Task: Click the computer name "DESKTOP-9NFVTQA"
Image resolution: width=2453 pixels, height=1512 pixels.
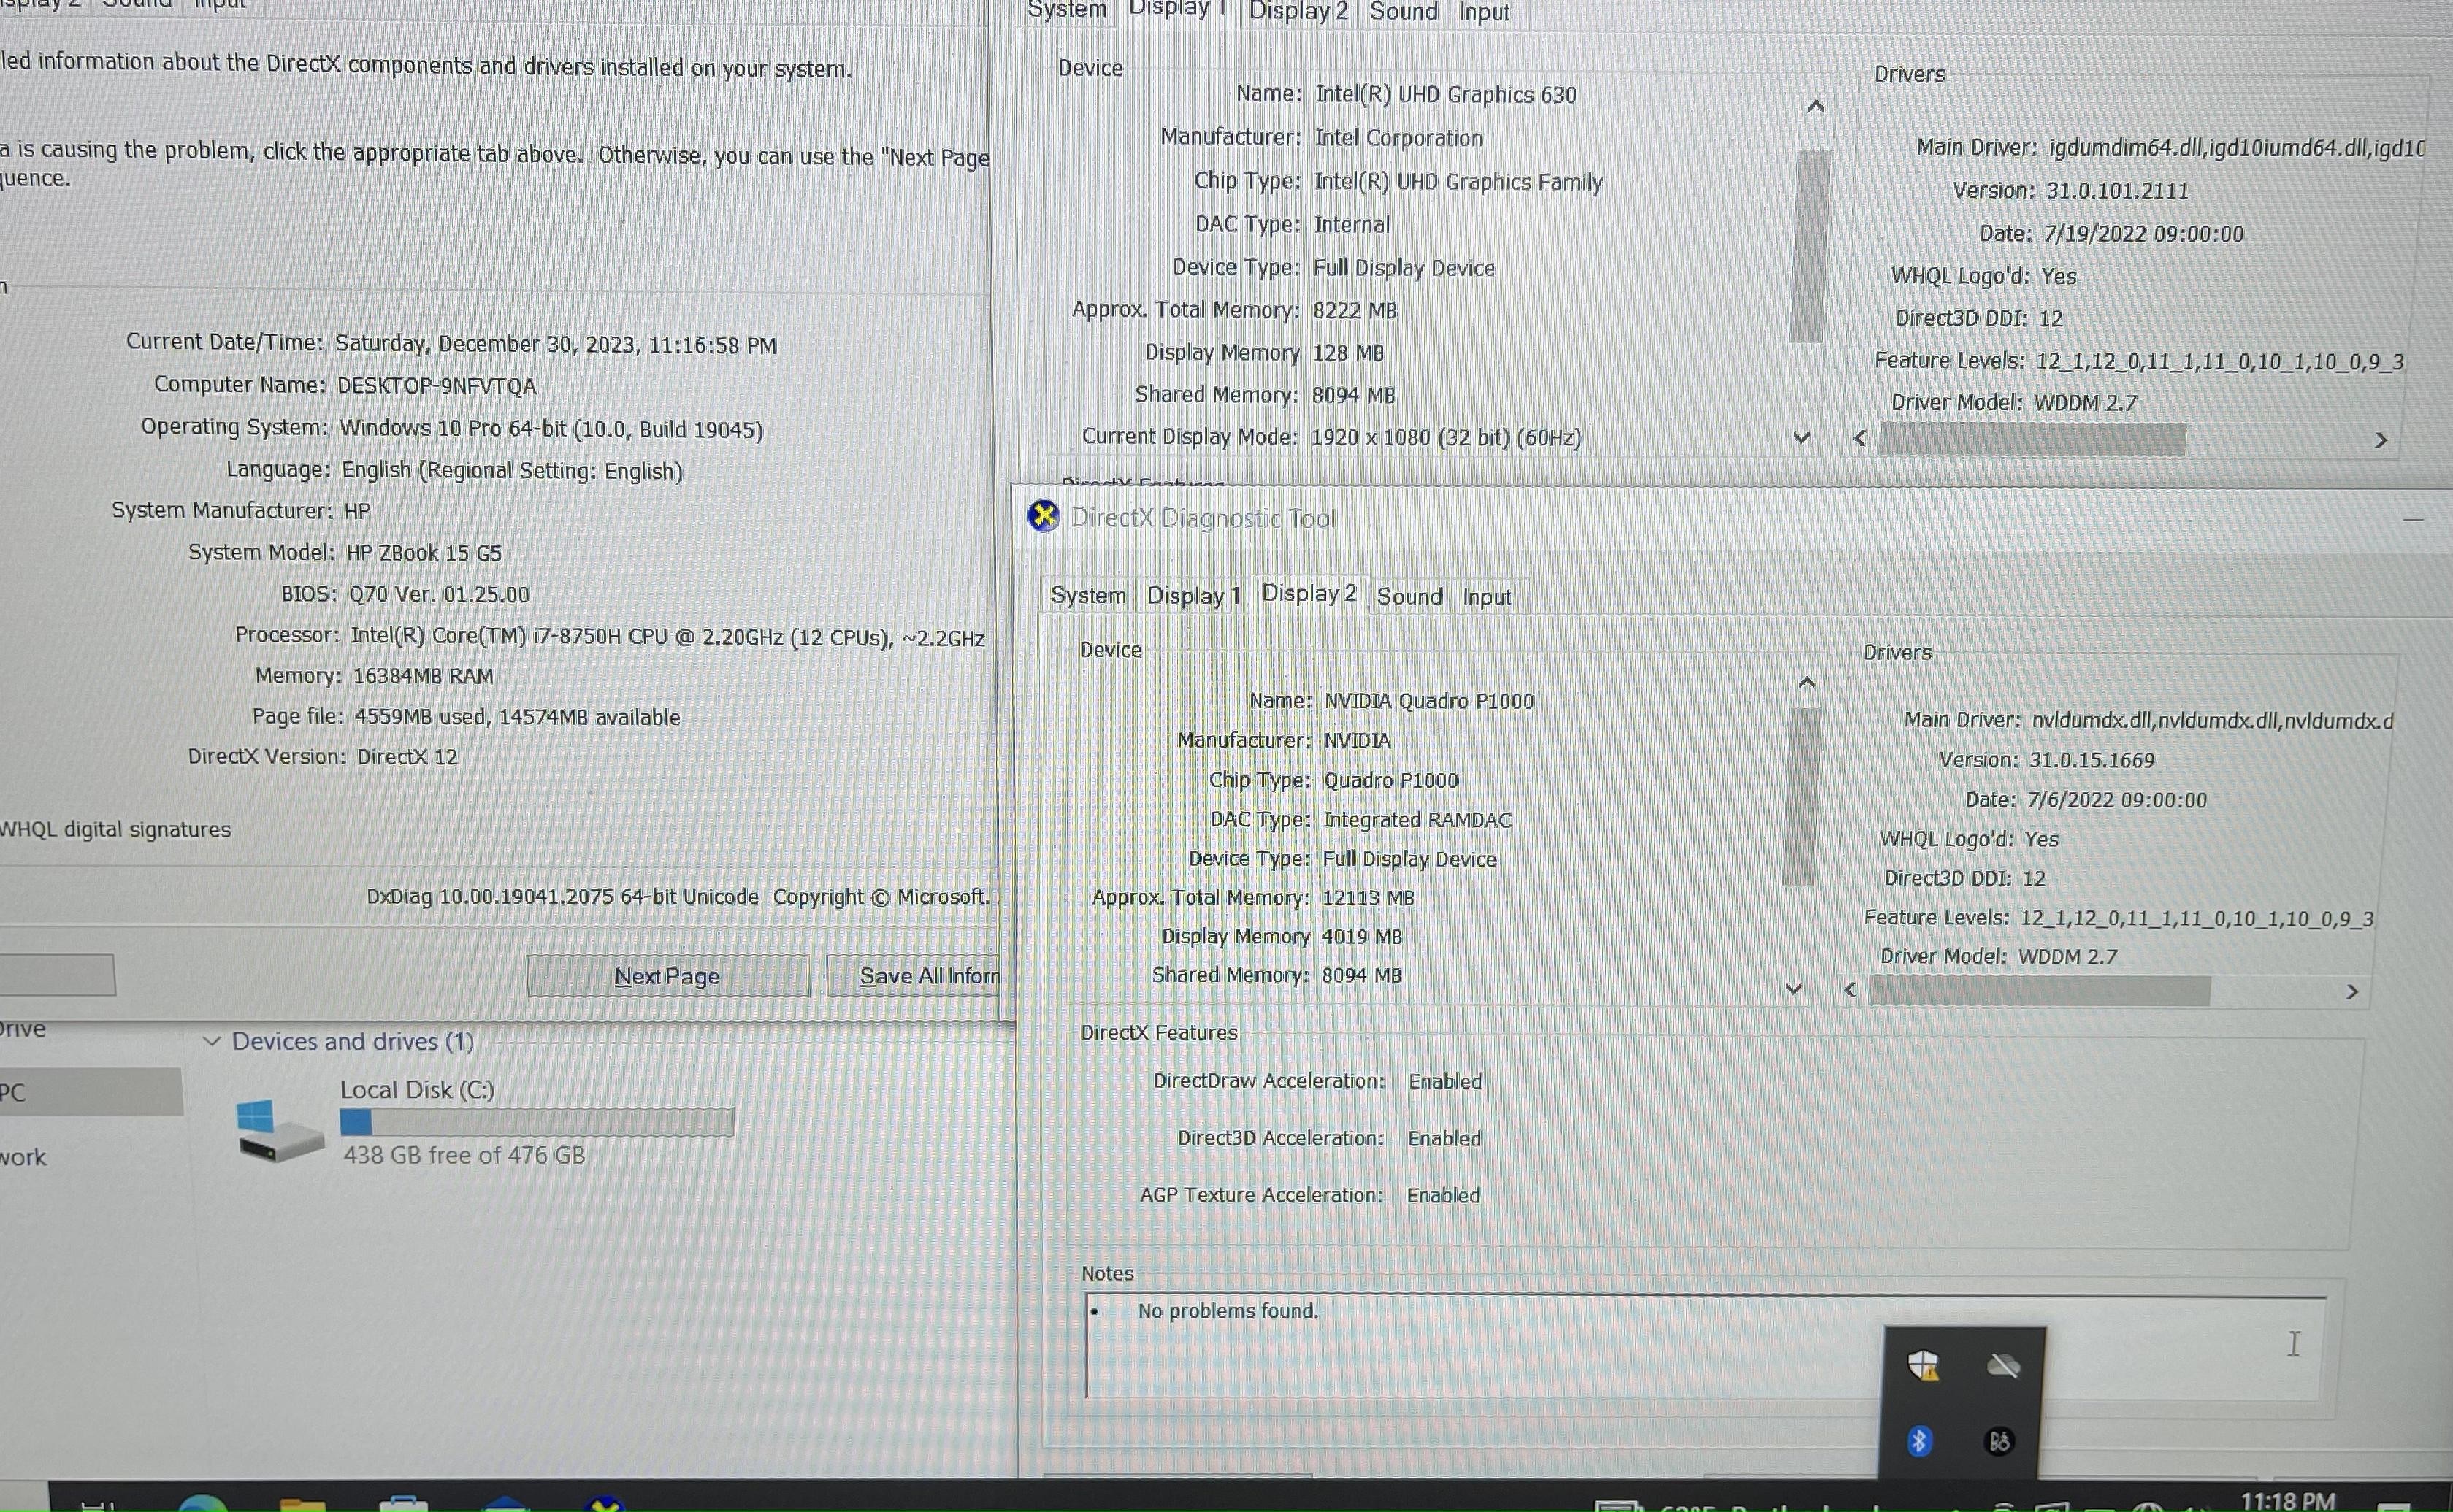Action: (x=437, y=386)
